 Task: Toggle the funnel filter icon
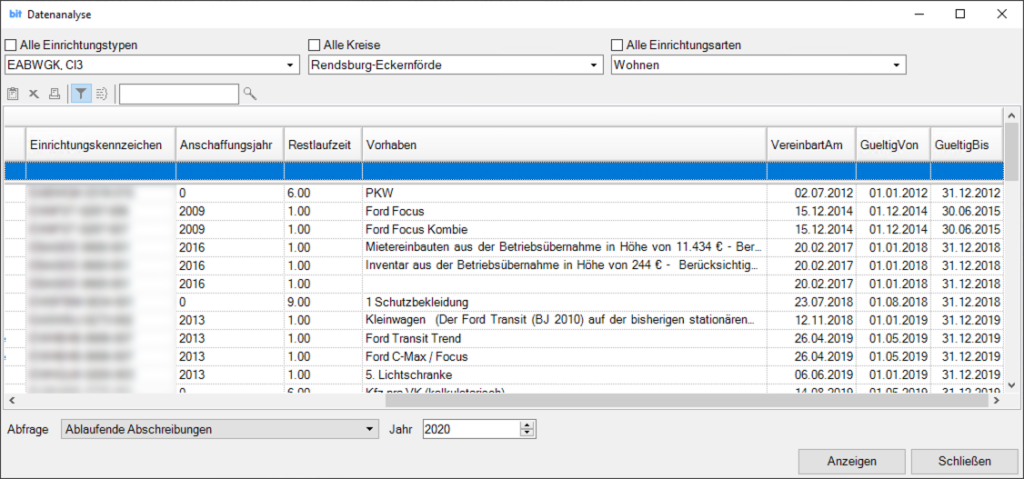coord(81,94)
